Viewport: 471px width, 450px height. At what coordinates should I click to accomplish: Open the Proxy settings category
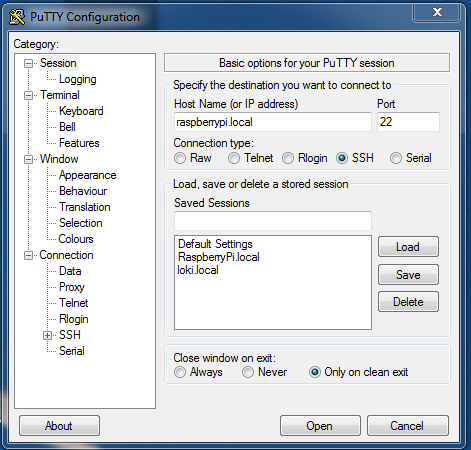[x=72, y=287]
